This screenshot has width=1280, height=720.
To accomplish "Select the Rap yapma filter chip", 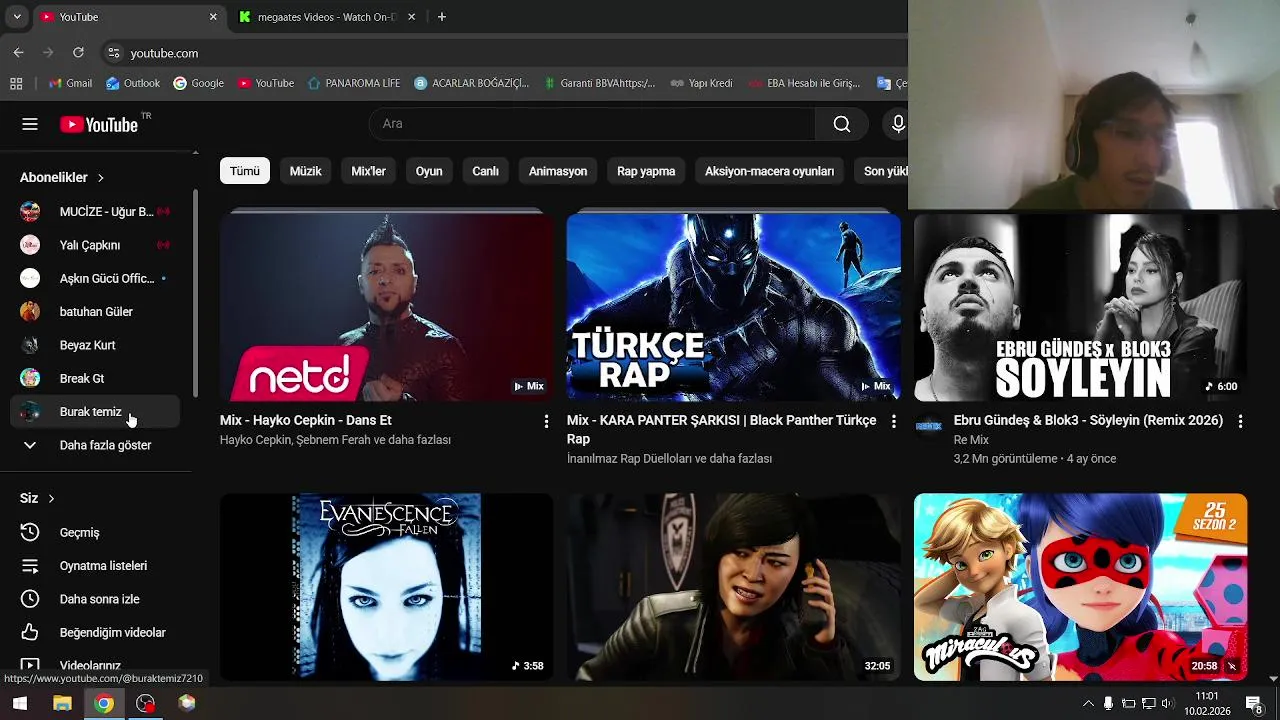I will [x=646, y=171].
